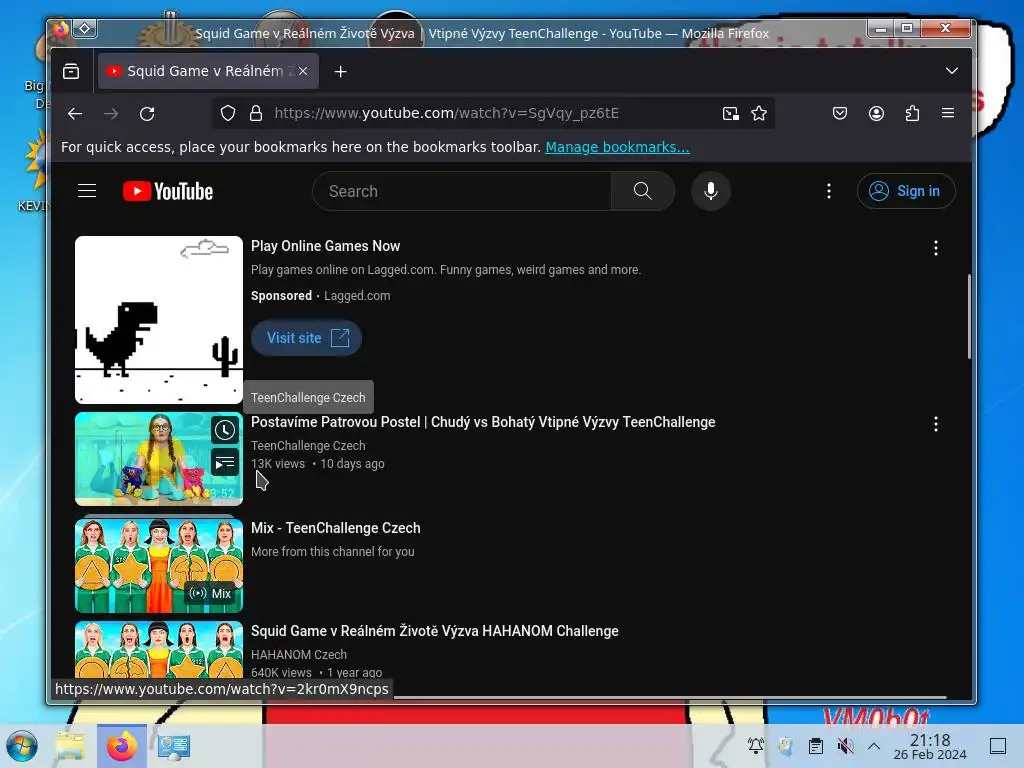Expand the list all tabs chevron
Viewport: 1024px width, 768px height.
(952, 71)
